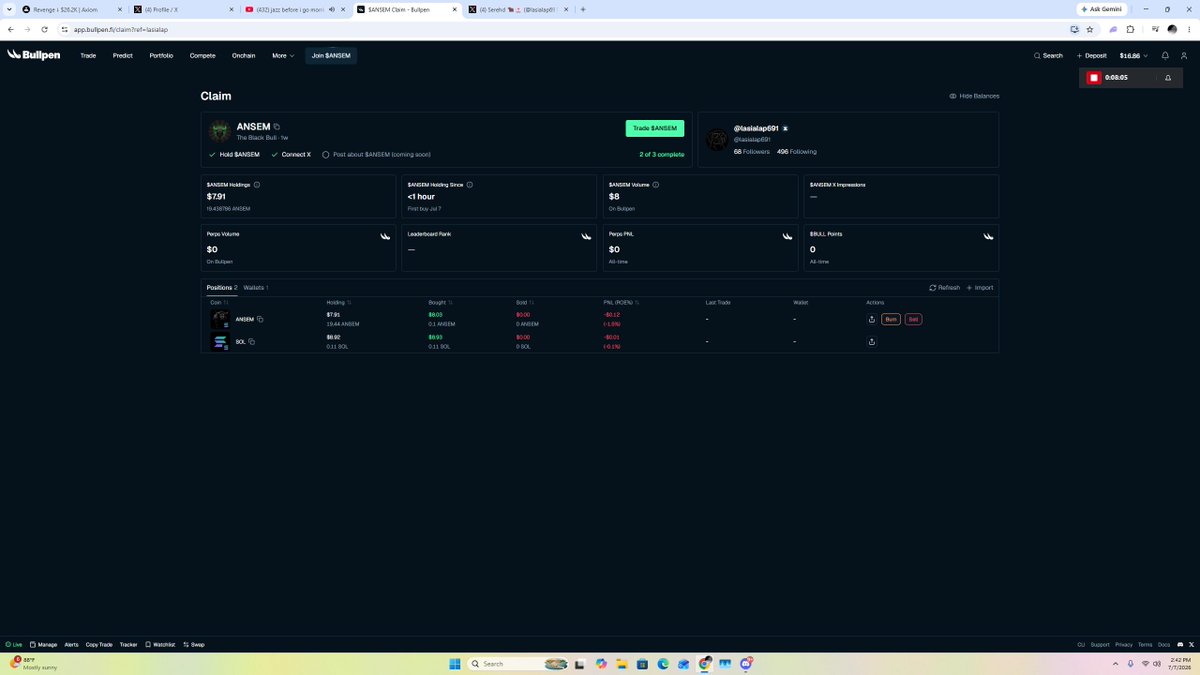Click the Deposit button
1200x675 pixels.
pyautogui.click(x=1091, y=56)
